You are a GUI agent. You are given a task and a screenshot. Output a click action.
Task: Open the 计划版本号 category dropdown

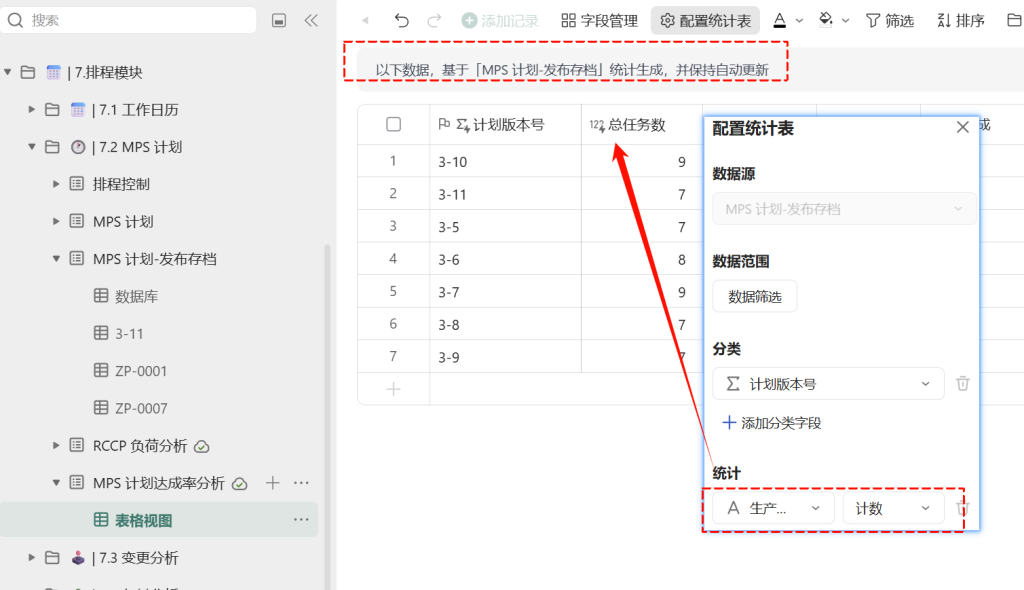[828, 384]
